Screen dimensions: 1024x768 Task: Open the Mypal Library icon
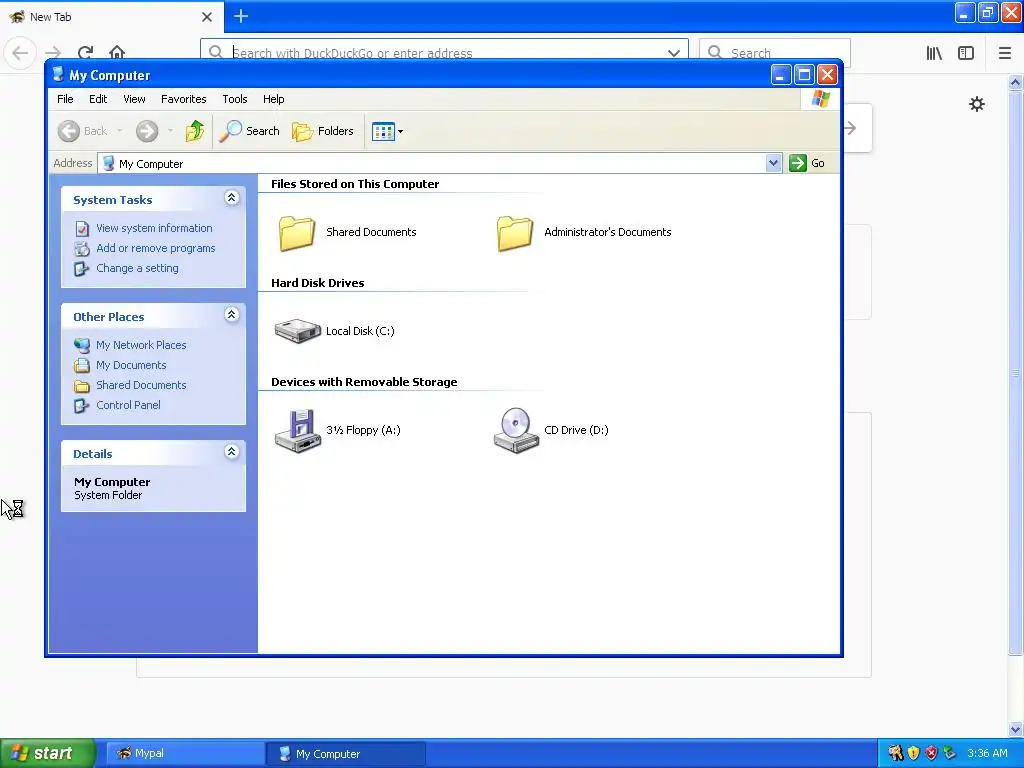[x=934, y=53]
